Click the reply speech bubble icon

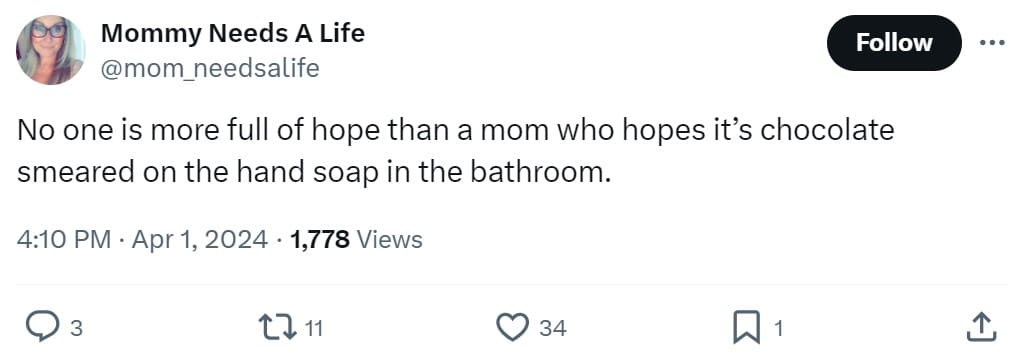click(x=42, y=328)
